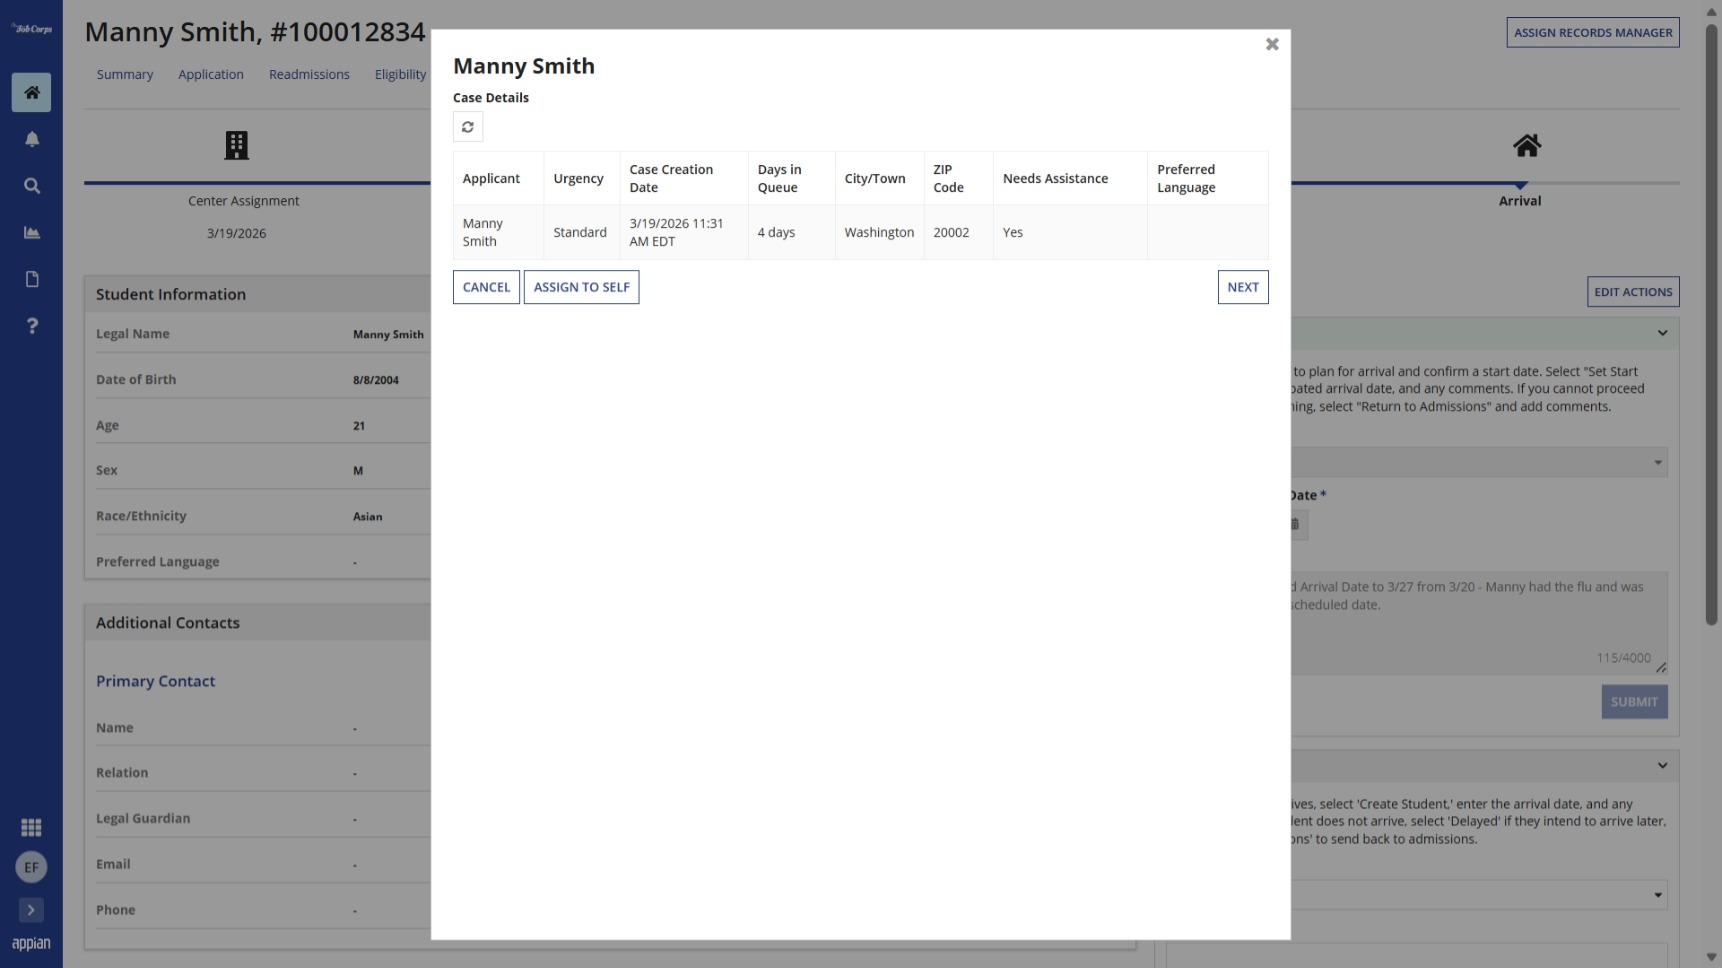Click CANCEL in the dialog
Screen dimensions: 1722x968
tap(486, 287)
